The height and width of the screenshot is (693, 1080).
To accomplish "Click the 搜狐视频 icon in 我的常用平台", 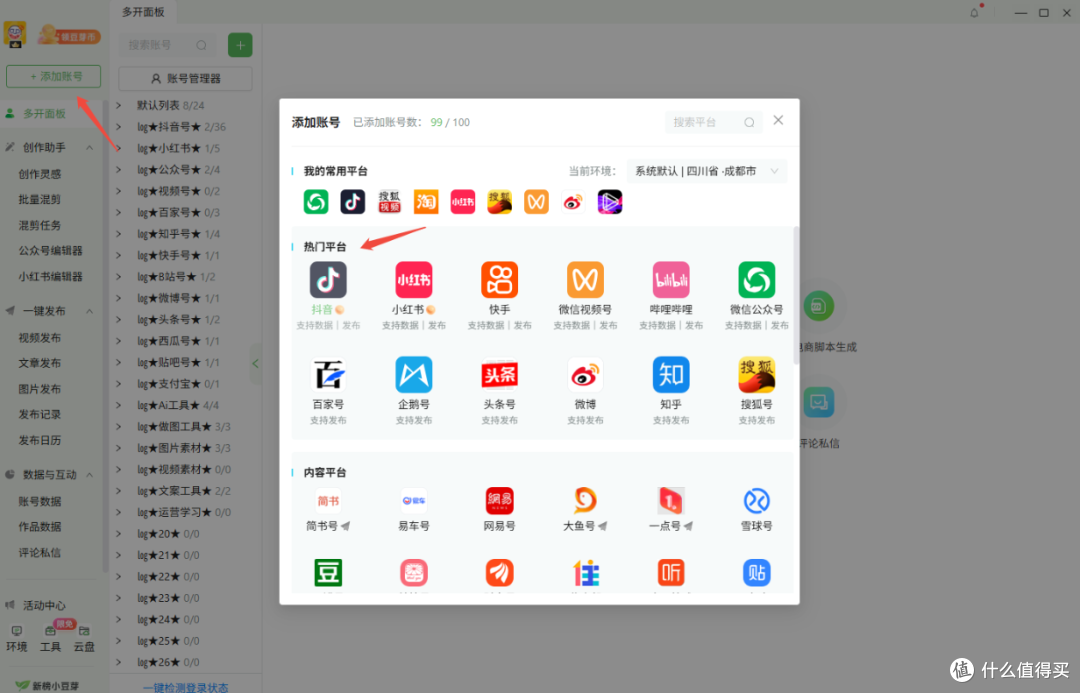I will (389, 202).
